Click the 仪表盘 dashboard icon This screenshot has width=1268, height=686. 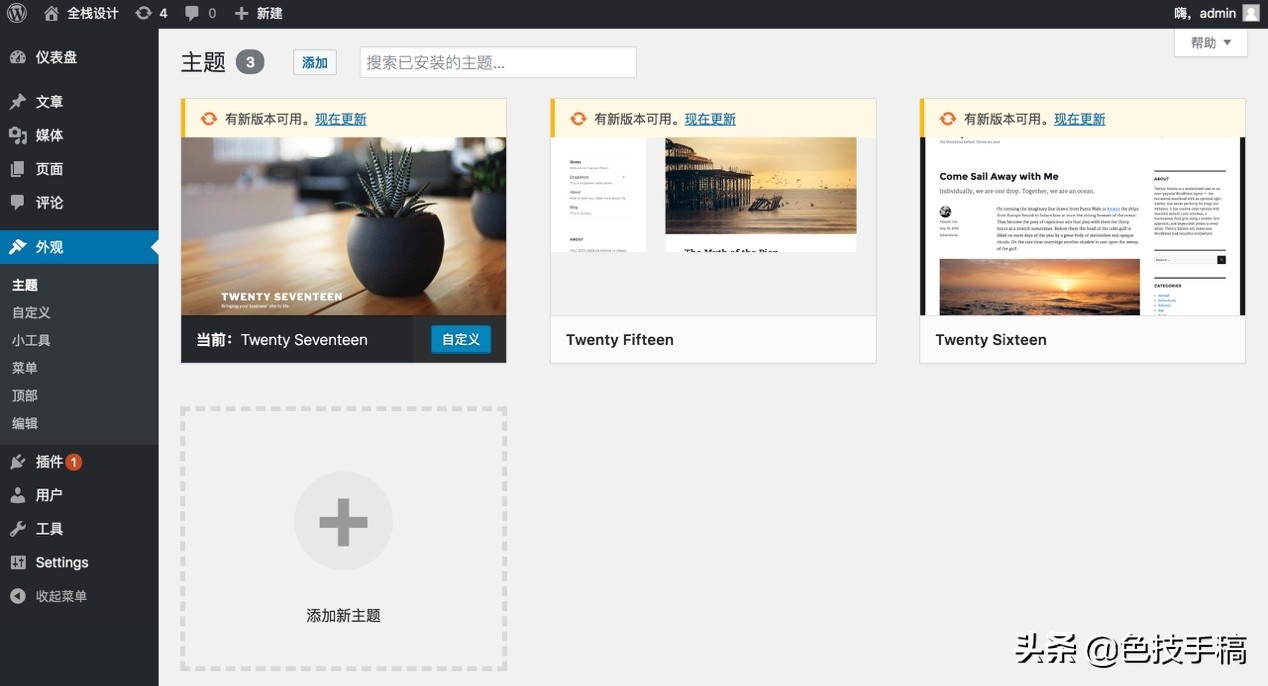pyautogui.click(x=18, y=57)
